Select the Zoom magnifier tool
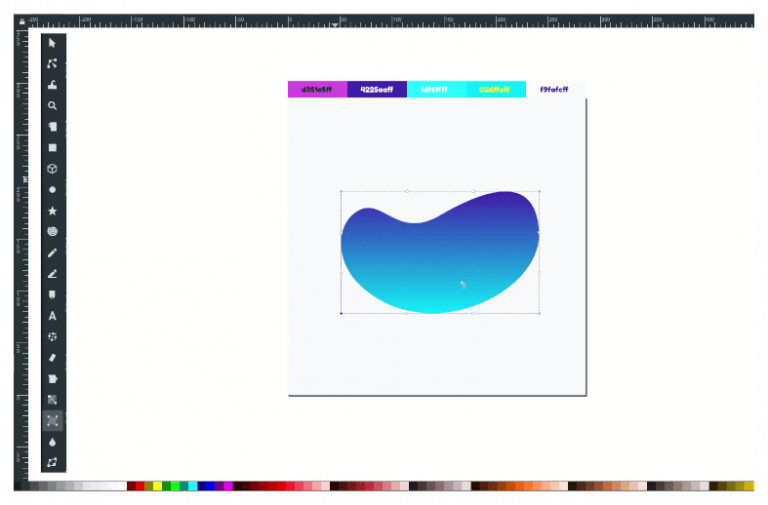This screenshot has width=768, height=505. [x=52, y=106]
